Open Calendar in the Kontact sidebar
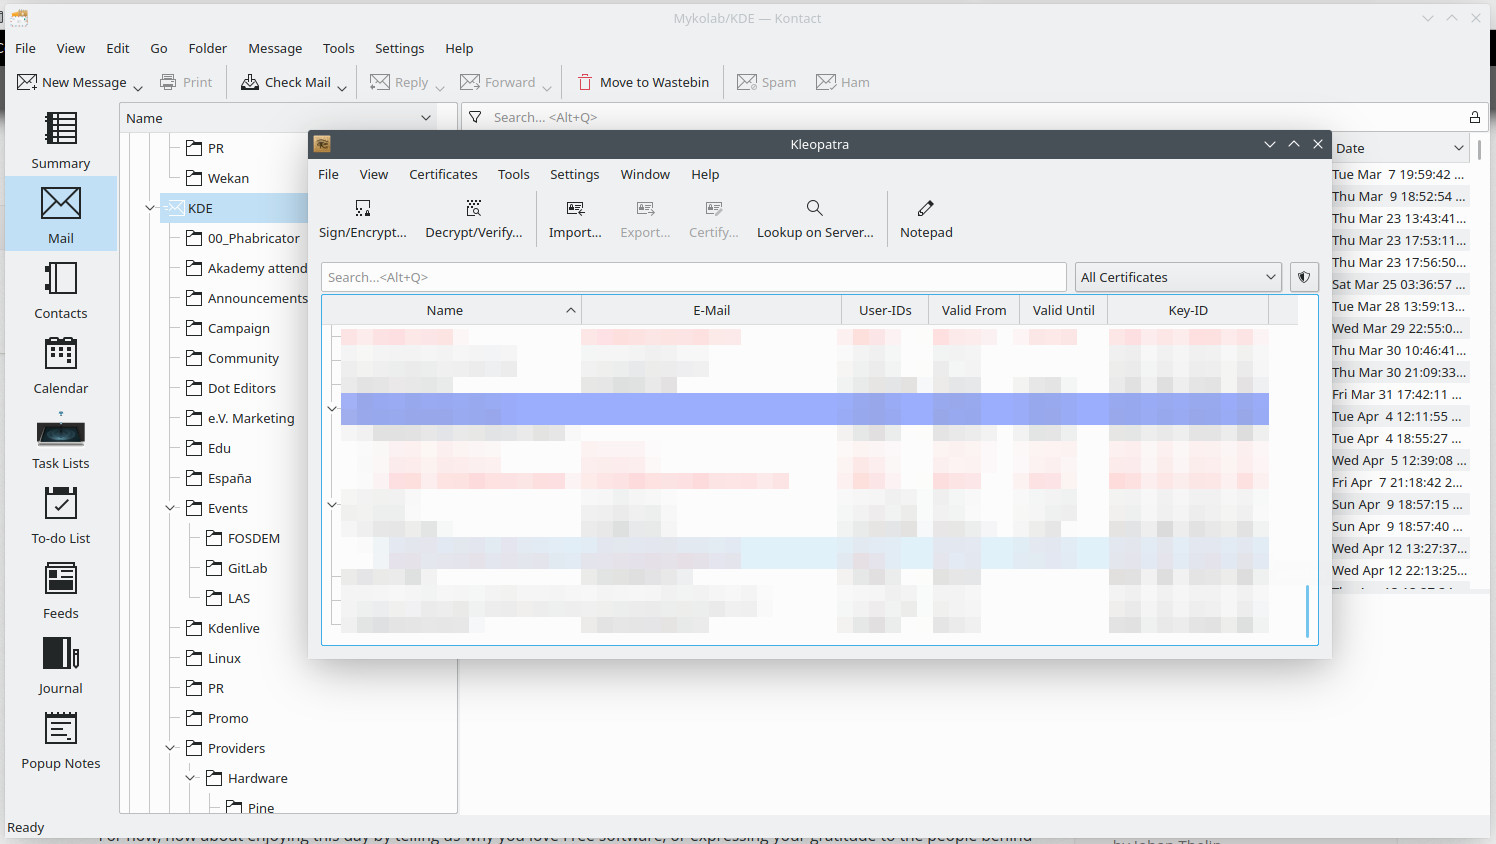1496x844 pixels. (x=61, y=365)
